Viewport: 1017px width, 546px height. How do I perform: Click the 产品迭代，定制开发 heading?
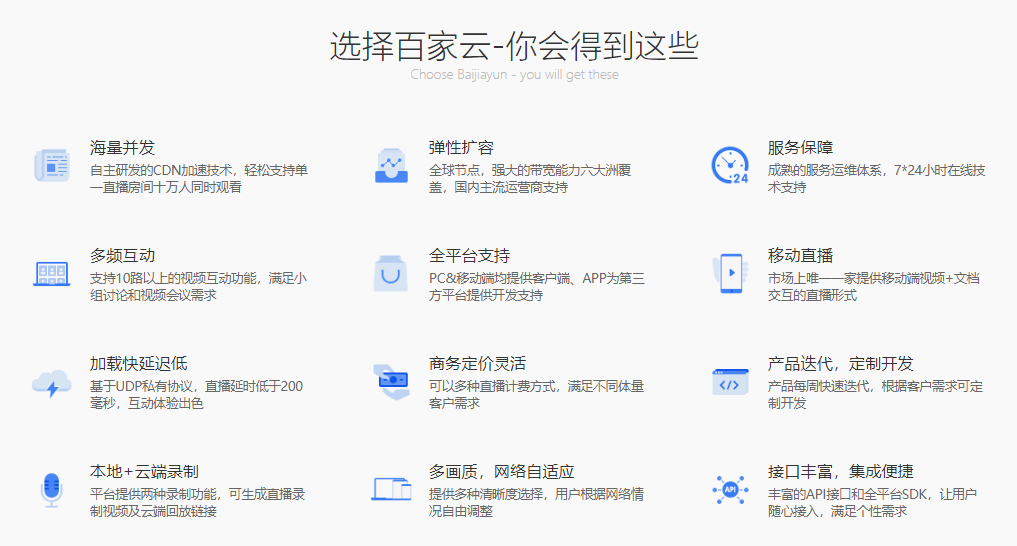click(x=841, y=364)
